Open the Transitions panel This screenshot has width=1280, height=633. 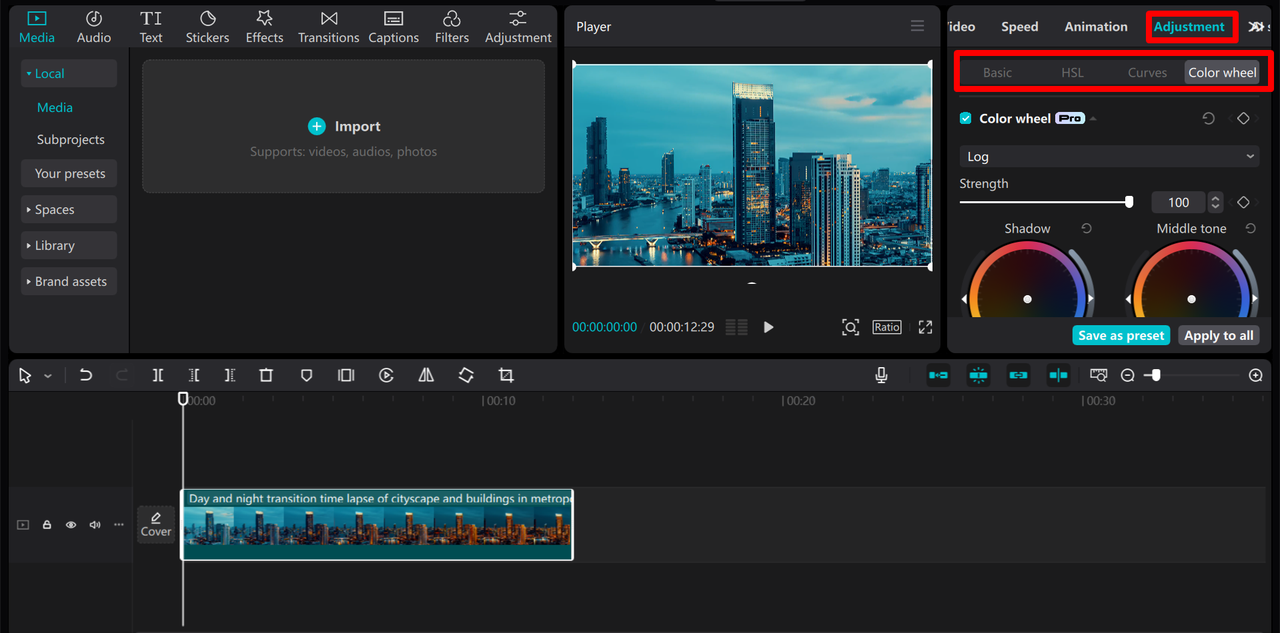coord(328,27)
